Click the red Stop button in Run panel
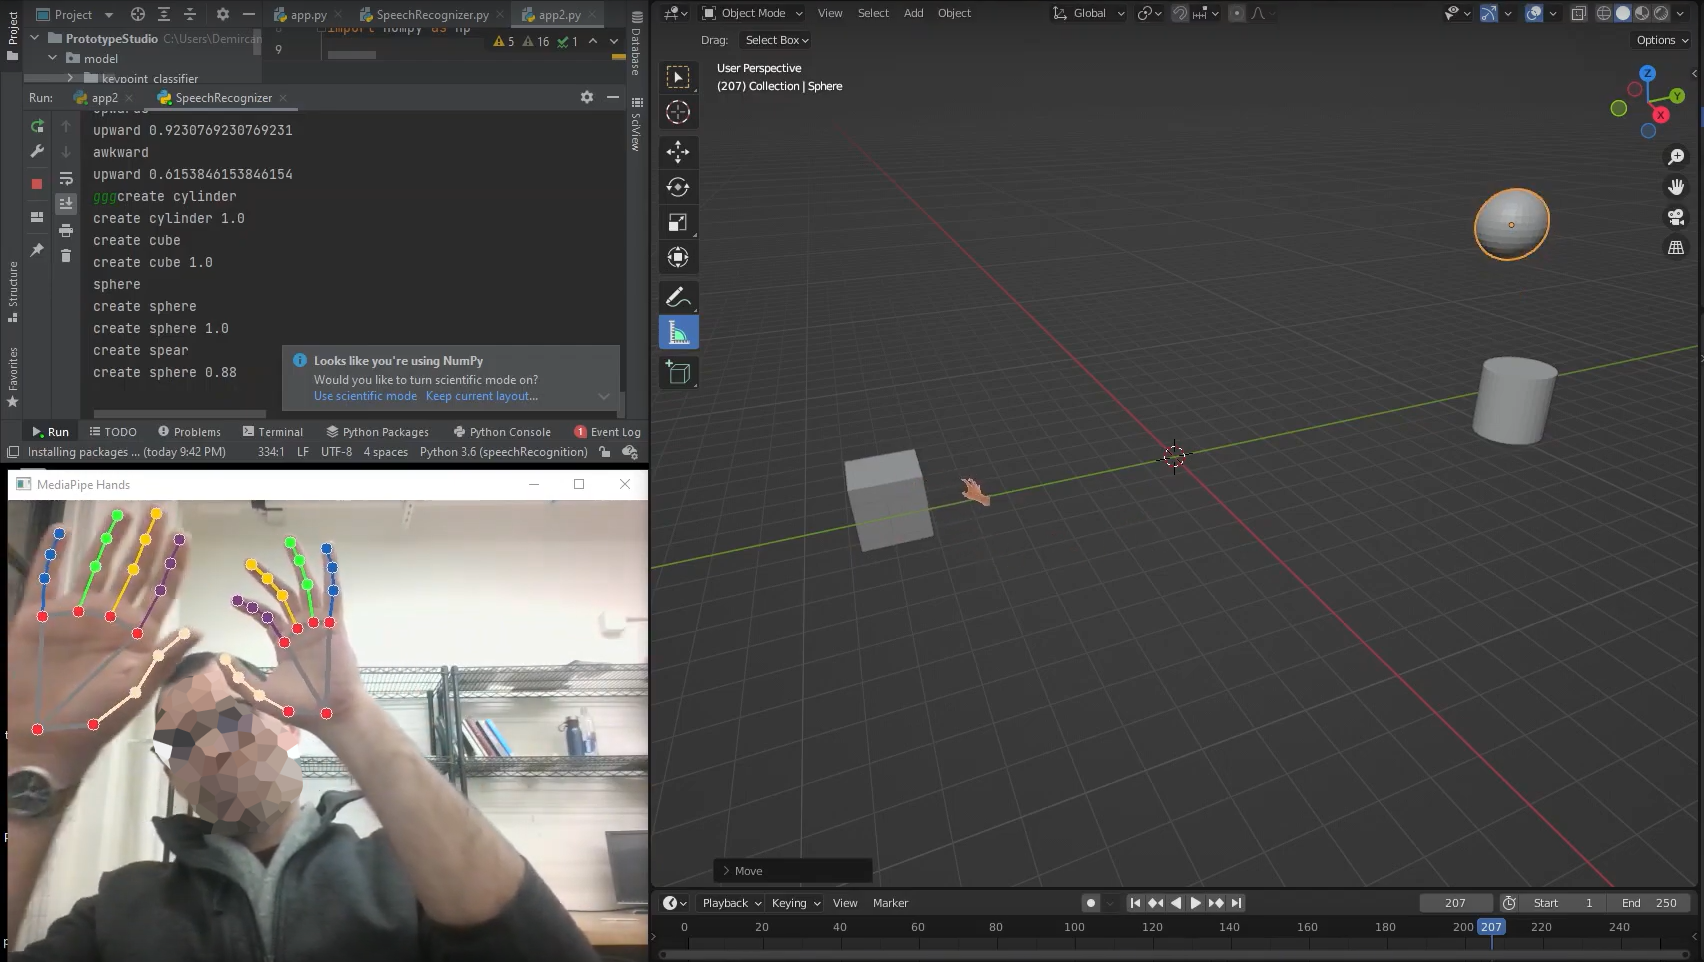 (37, 184)
